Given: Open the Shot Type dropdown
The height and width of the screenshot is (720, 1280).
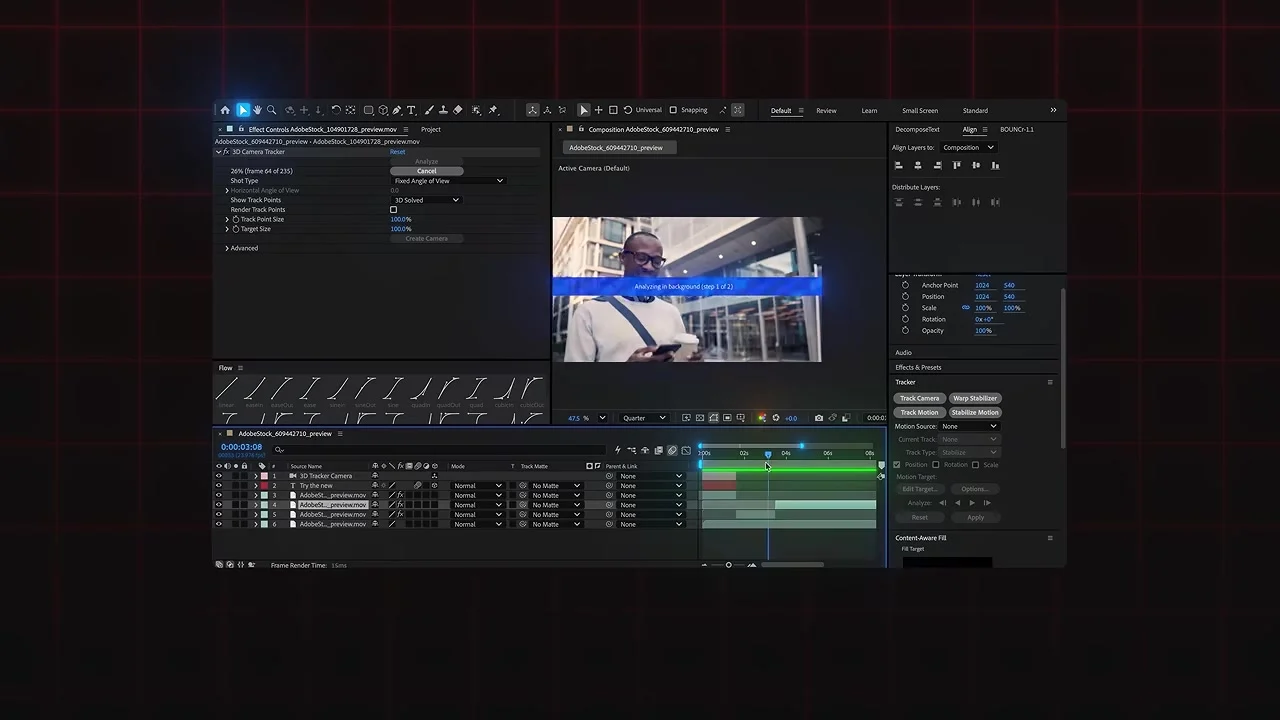Looking at the screenshot, I should [x=447, y=181].
